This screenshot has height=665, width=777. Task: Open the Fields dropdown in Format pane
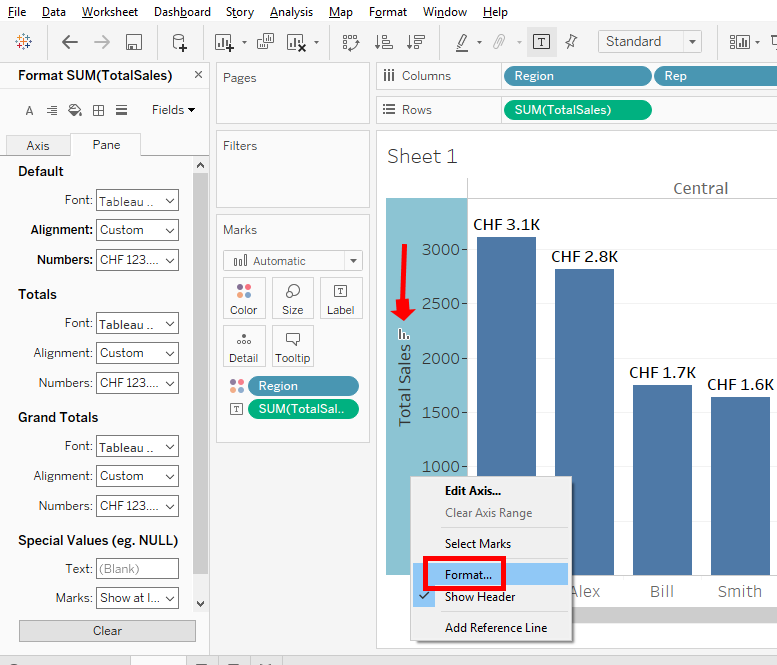click(173, 110)
